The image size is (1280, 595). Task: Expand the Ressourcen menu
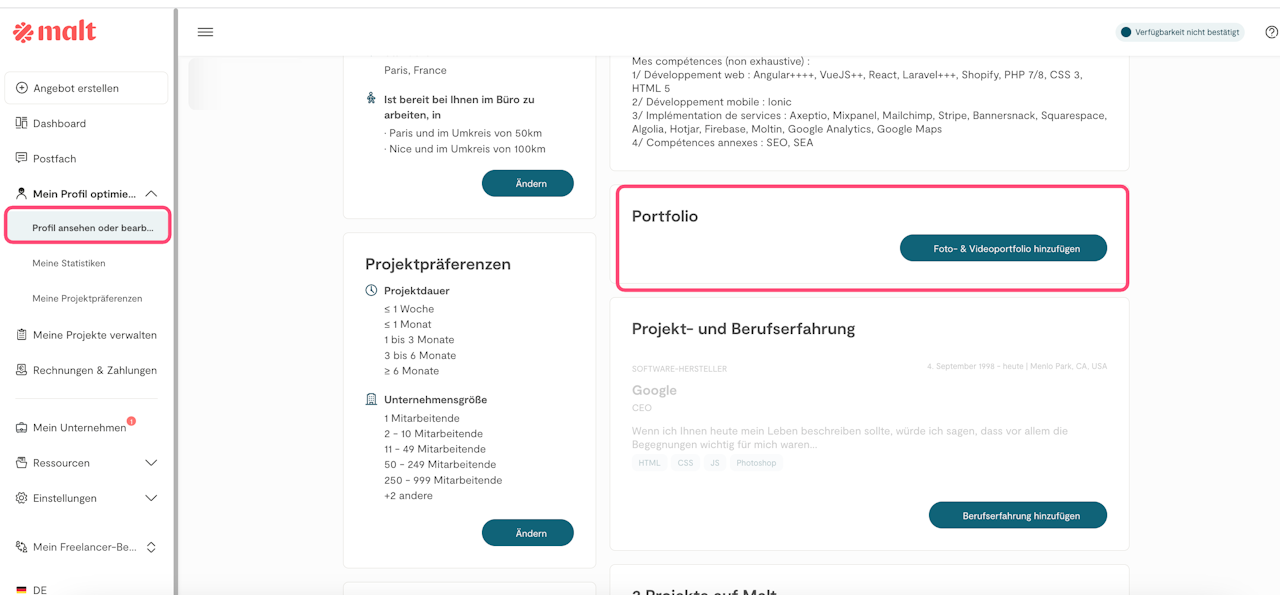click(x=151, y=463)
